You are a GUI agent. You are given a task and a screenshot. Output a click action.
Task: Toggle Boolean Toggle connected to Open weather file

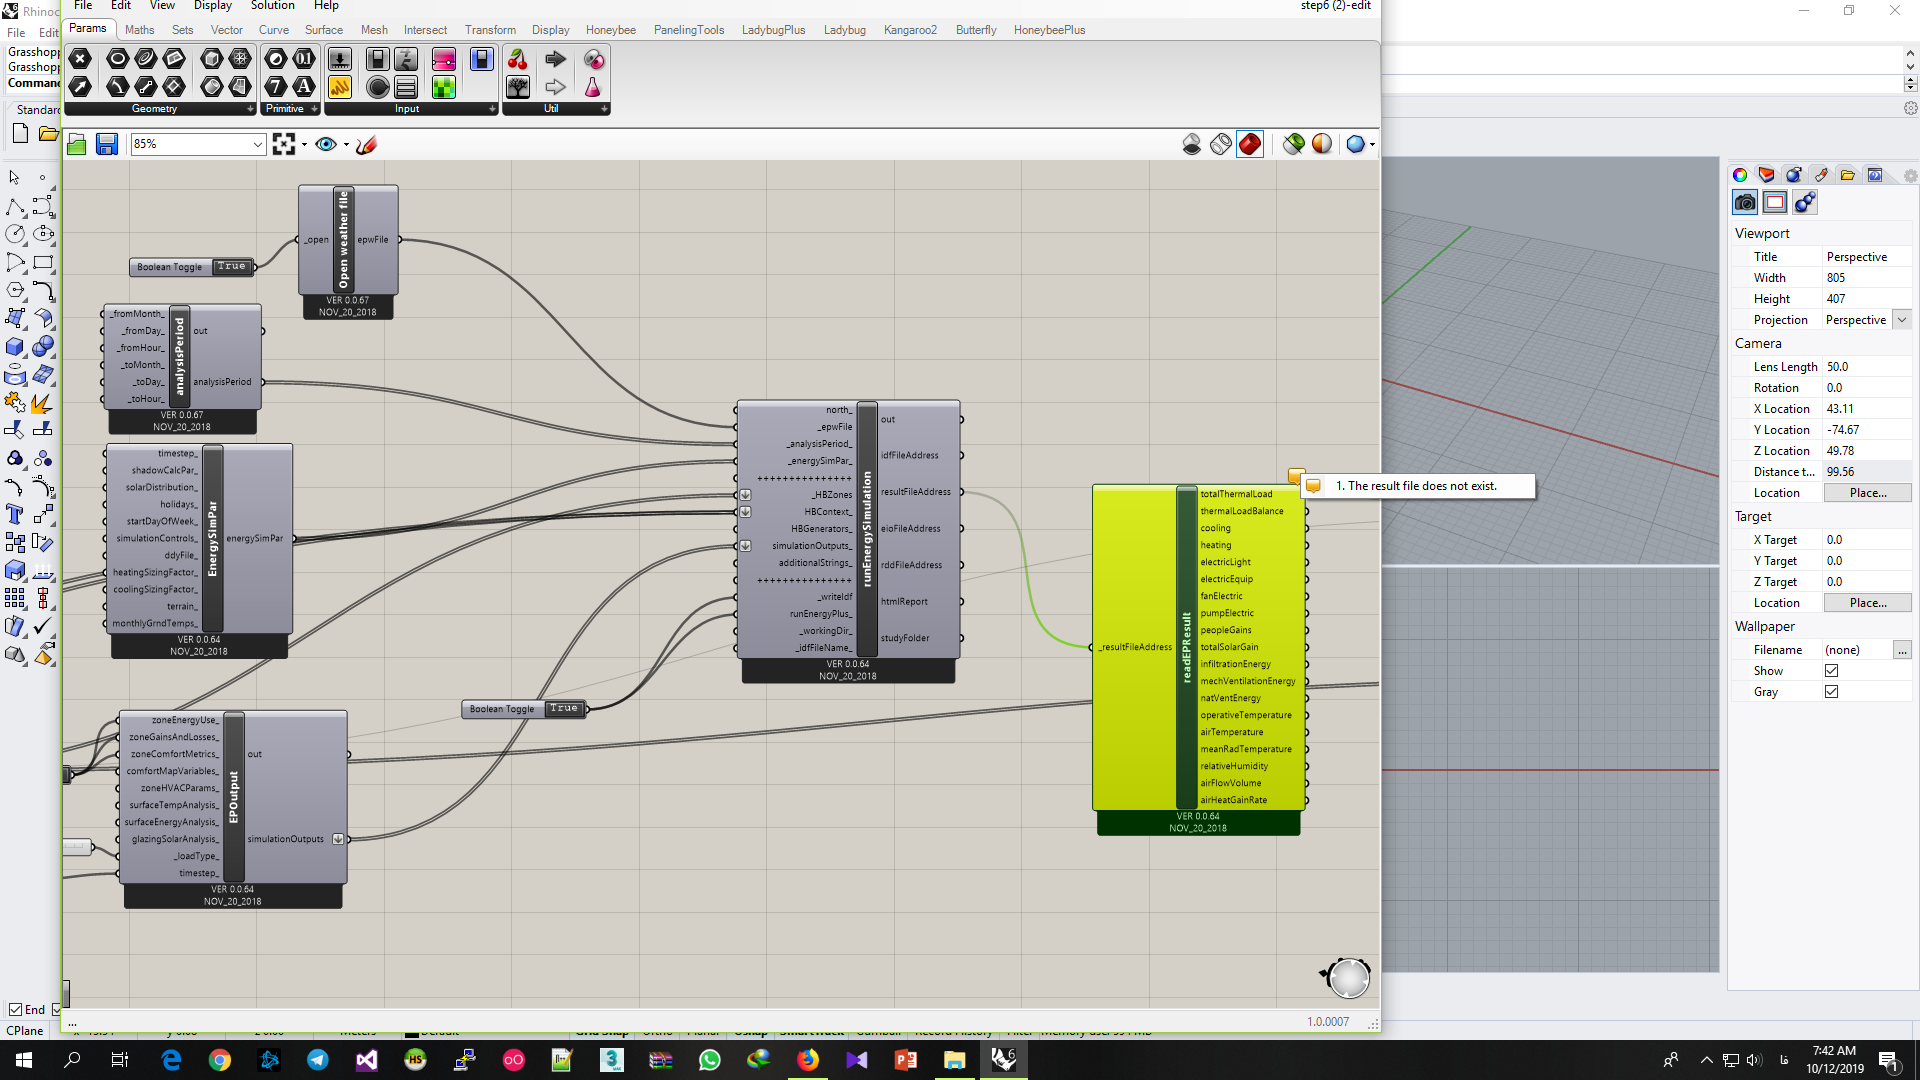231,267
